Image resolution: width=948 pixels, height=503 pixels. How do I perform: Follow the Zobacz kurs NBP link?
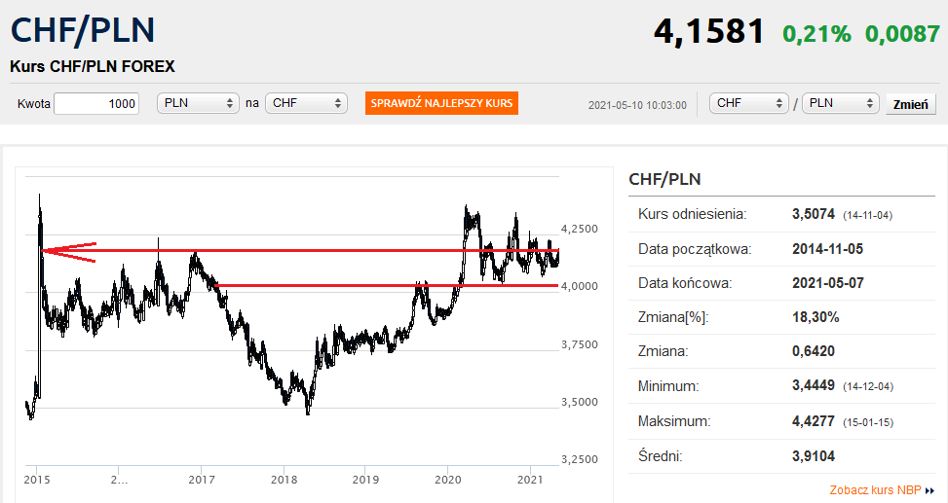876,490
